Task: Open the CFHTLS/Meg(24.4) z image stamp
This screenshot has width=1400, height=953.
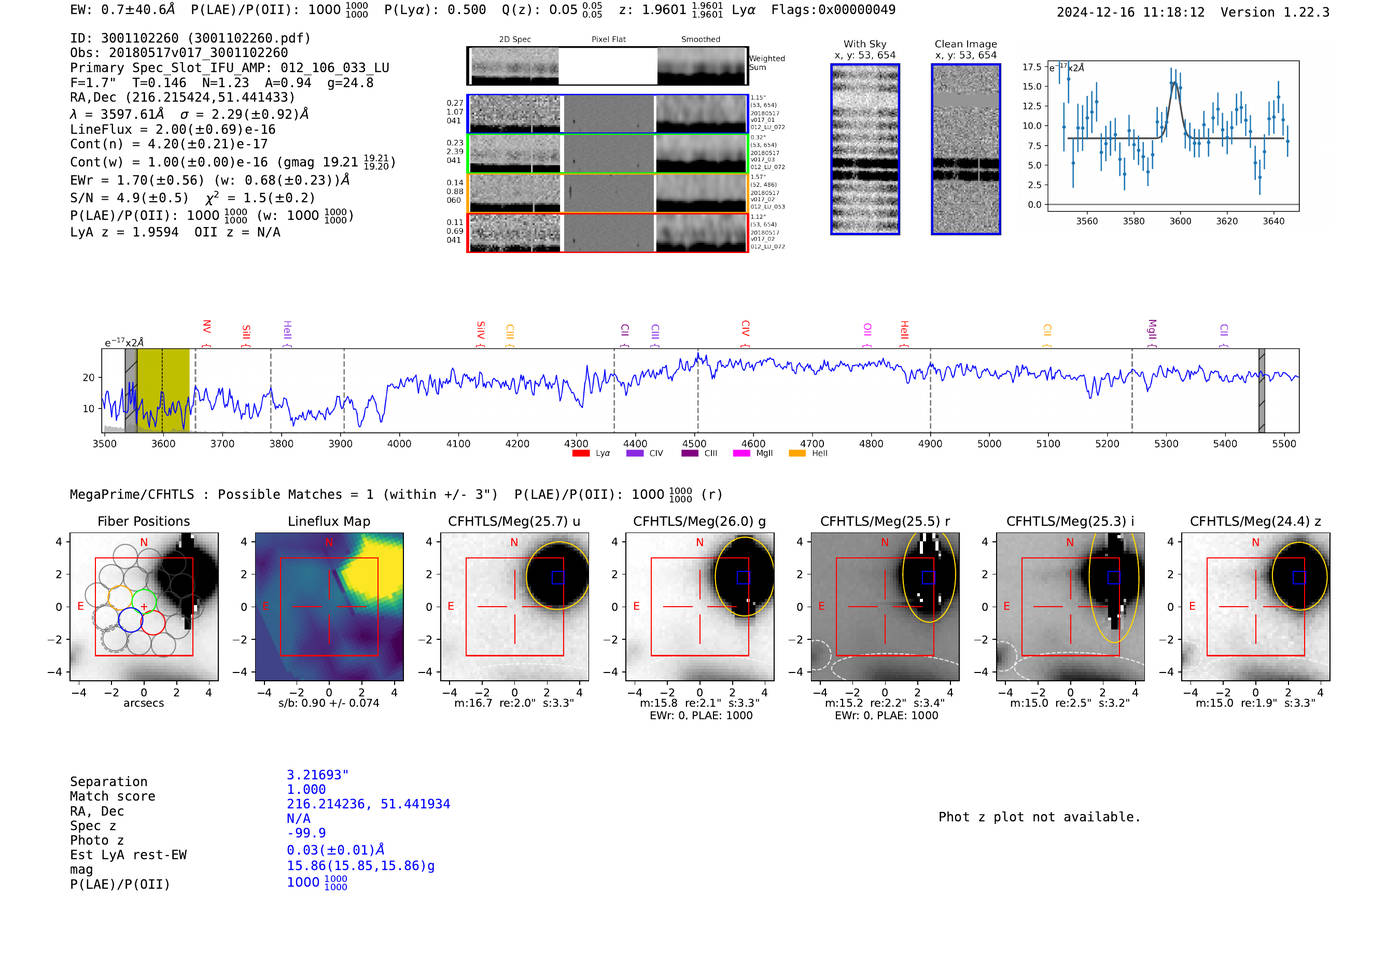Action: (1255, 606)
